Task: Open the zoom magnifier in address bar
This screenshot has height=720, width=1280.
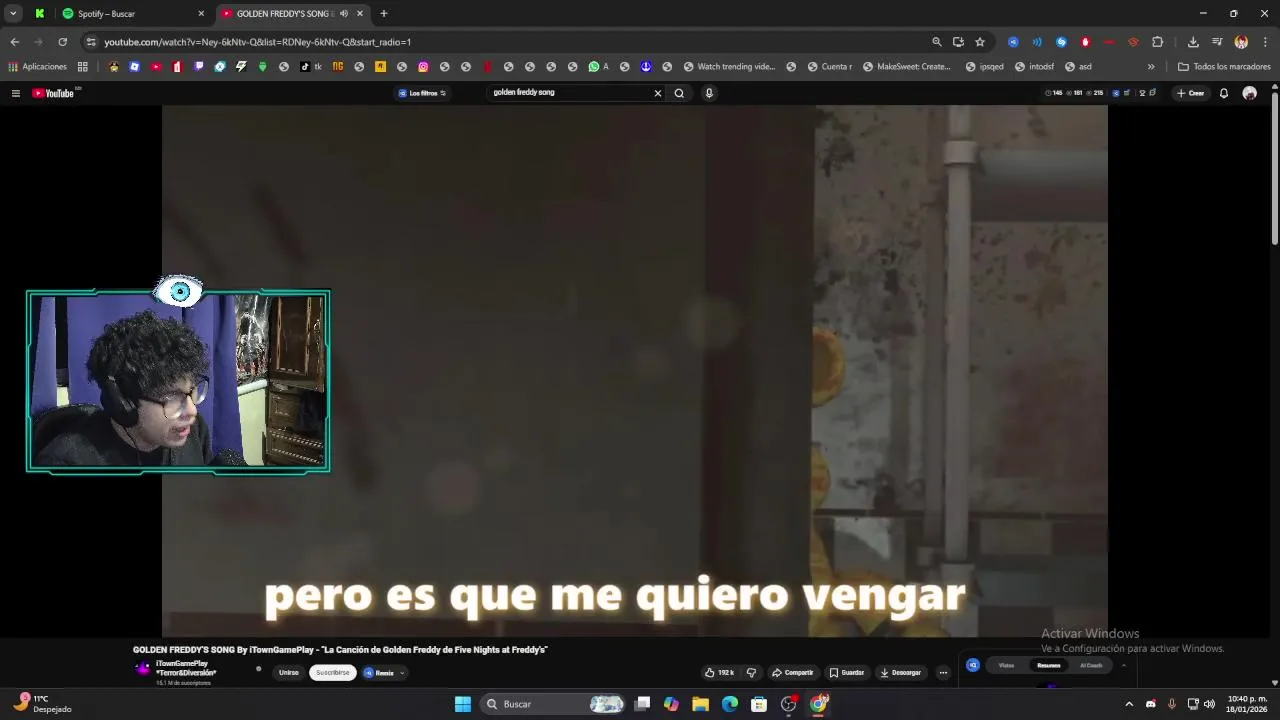Action: click(936, 42)
